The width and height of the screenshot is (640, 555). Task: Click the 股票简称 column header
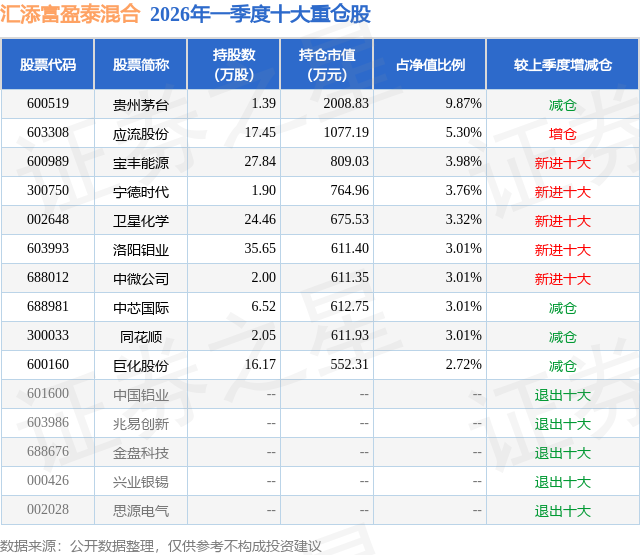point(141,64)
